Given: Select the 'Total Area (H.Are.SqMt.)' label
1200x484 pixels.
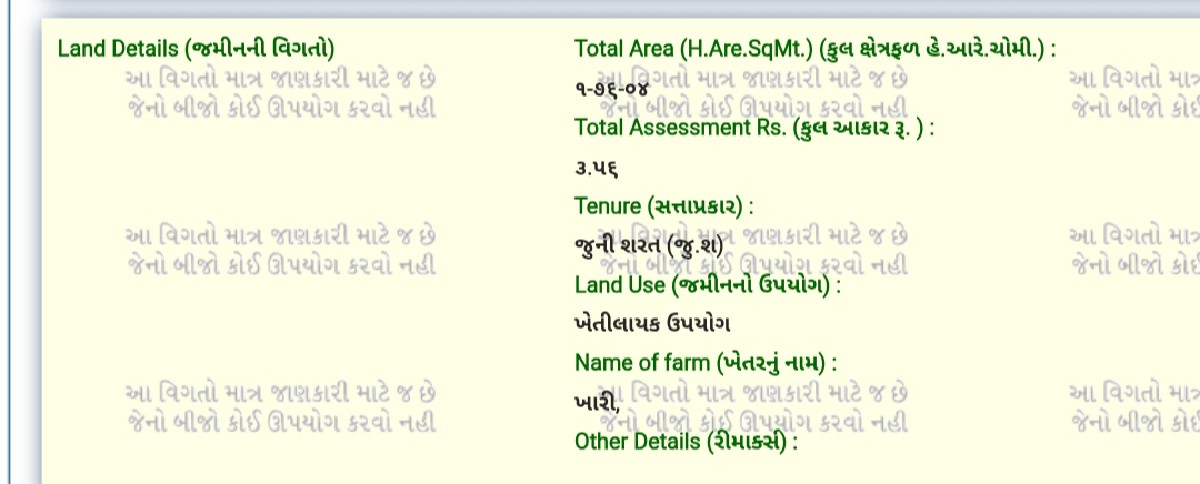Looking at the screenshot, I should (816, 48).
